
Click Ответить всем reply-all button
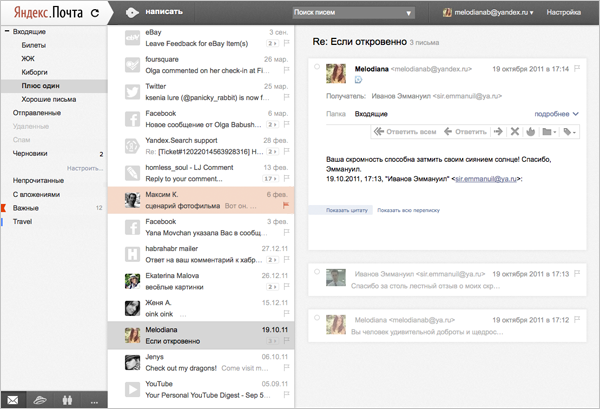405,132
